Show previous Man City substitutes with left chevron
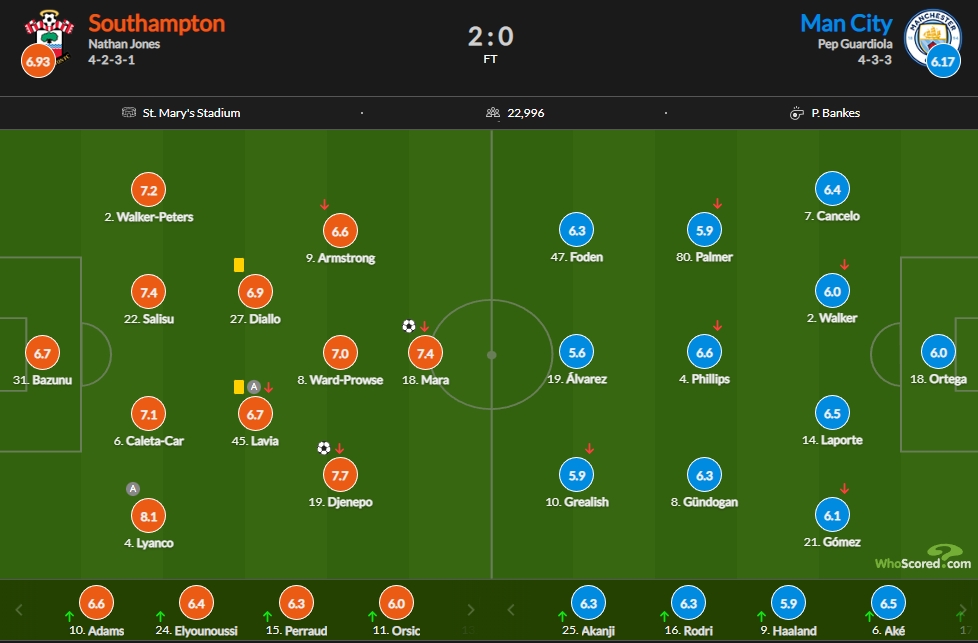 tap(511, 609)
